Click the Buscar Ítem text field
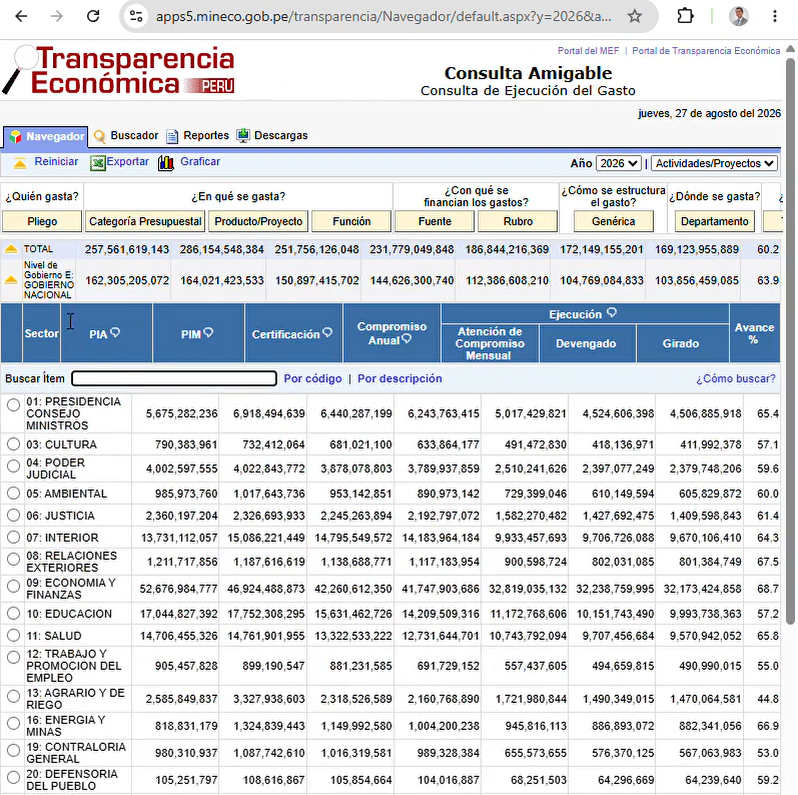Viewport: 798px width, 795px height. (174, 378)
